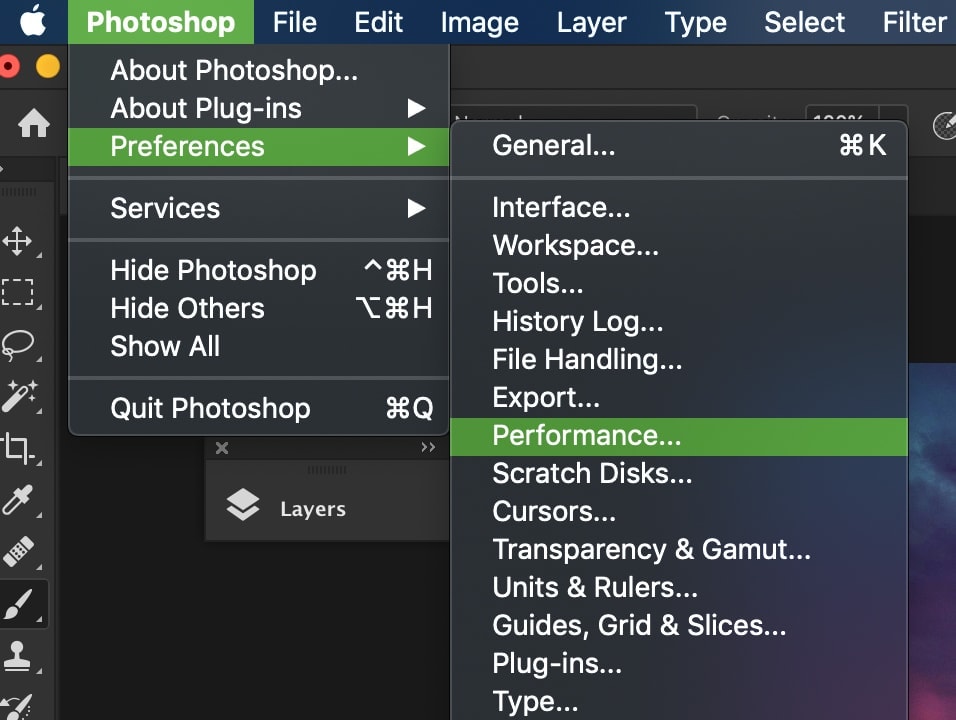Choose Quit Photoshop

click(x=259, y=408)
